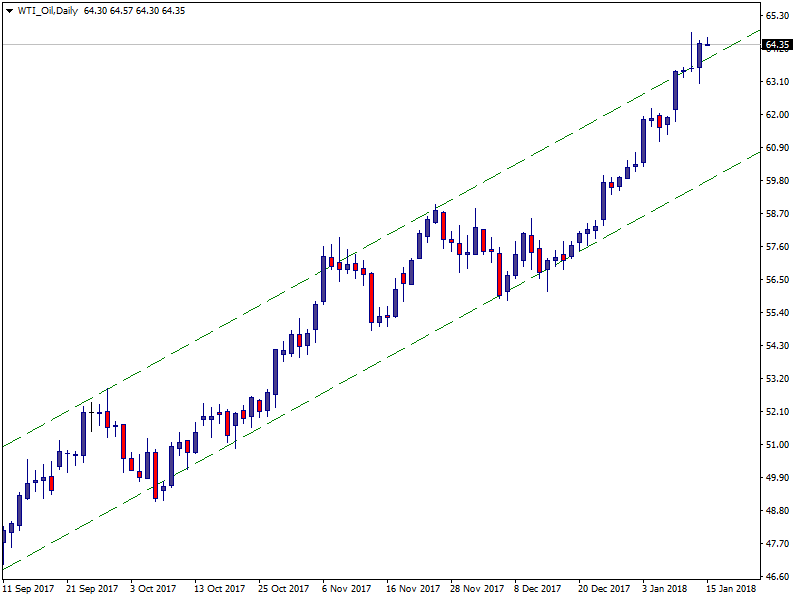Click the 6 Nov 2017 date label

tap(347, 589)
